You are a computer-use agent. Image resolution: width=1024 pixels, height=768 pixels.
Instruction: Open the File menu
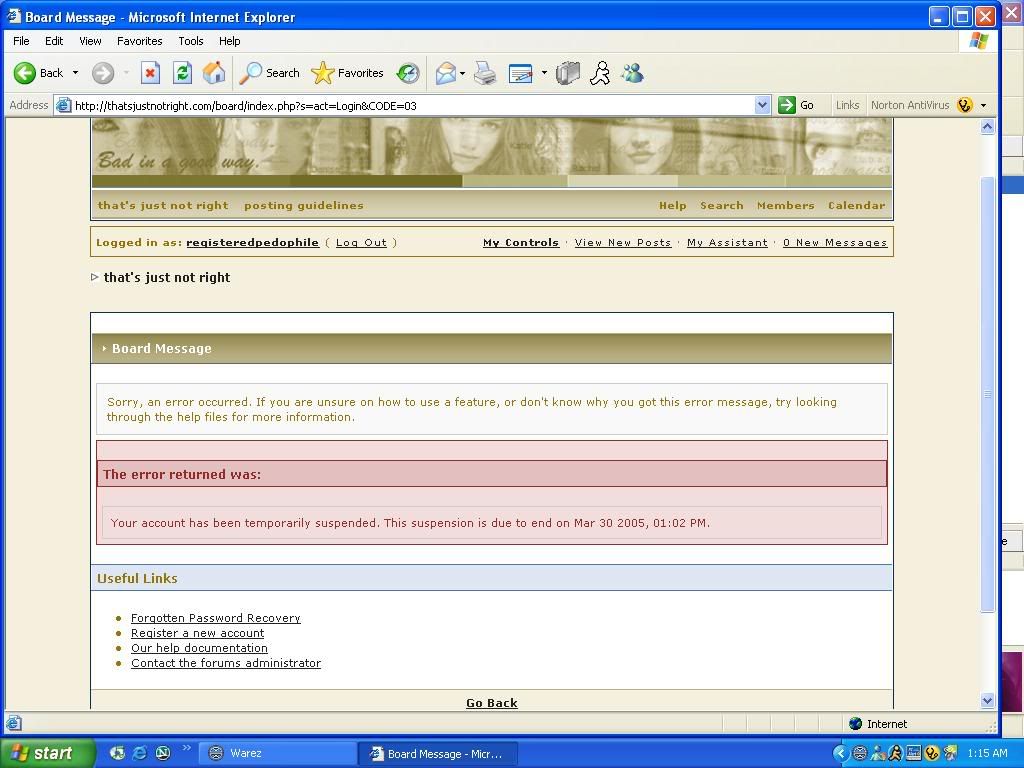click(x=21, y=40)
